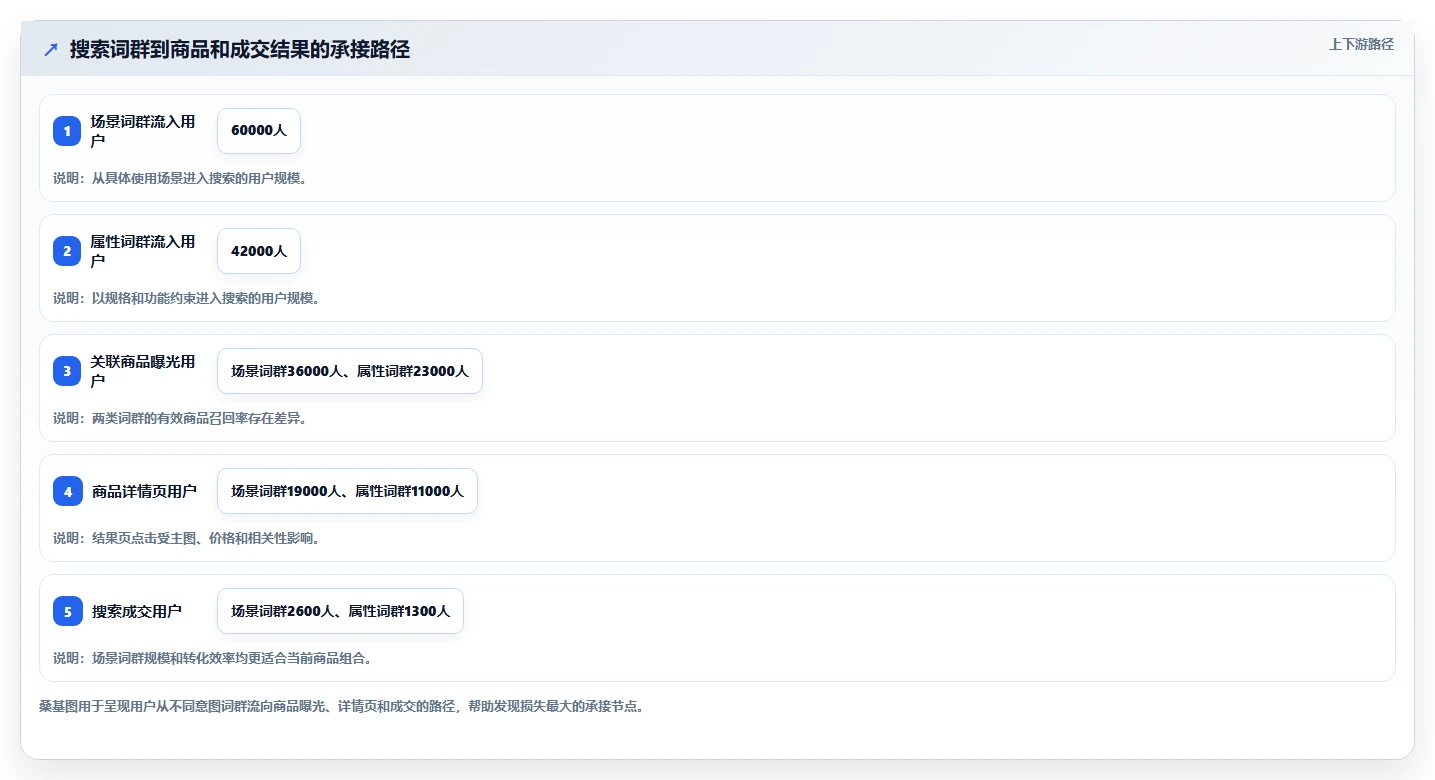Click the arrow icon beside the panel title
The width and height of the screenshot is (1435, 780).
pos(51,49)
